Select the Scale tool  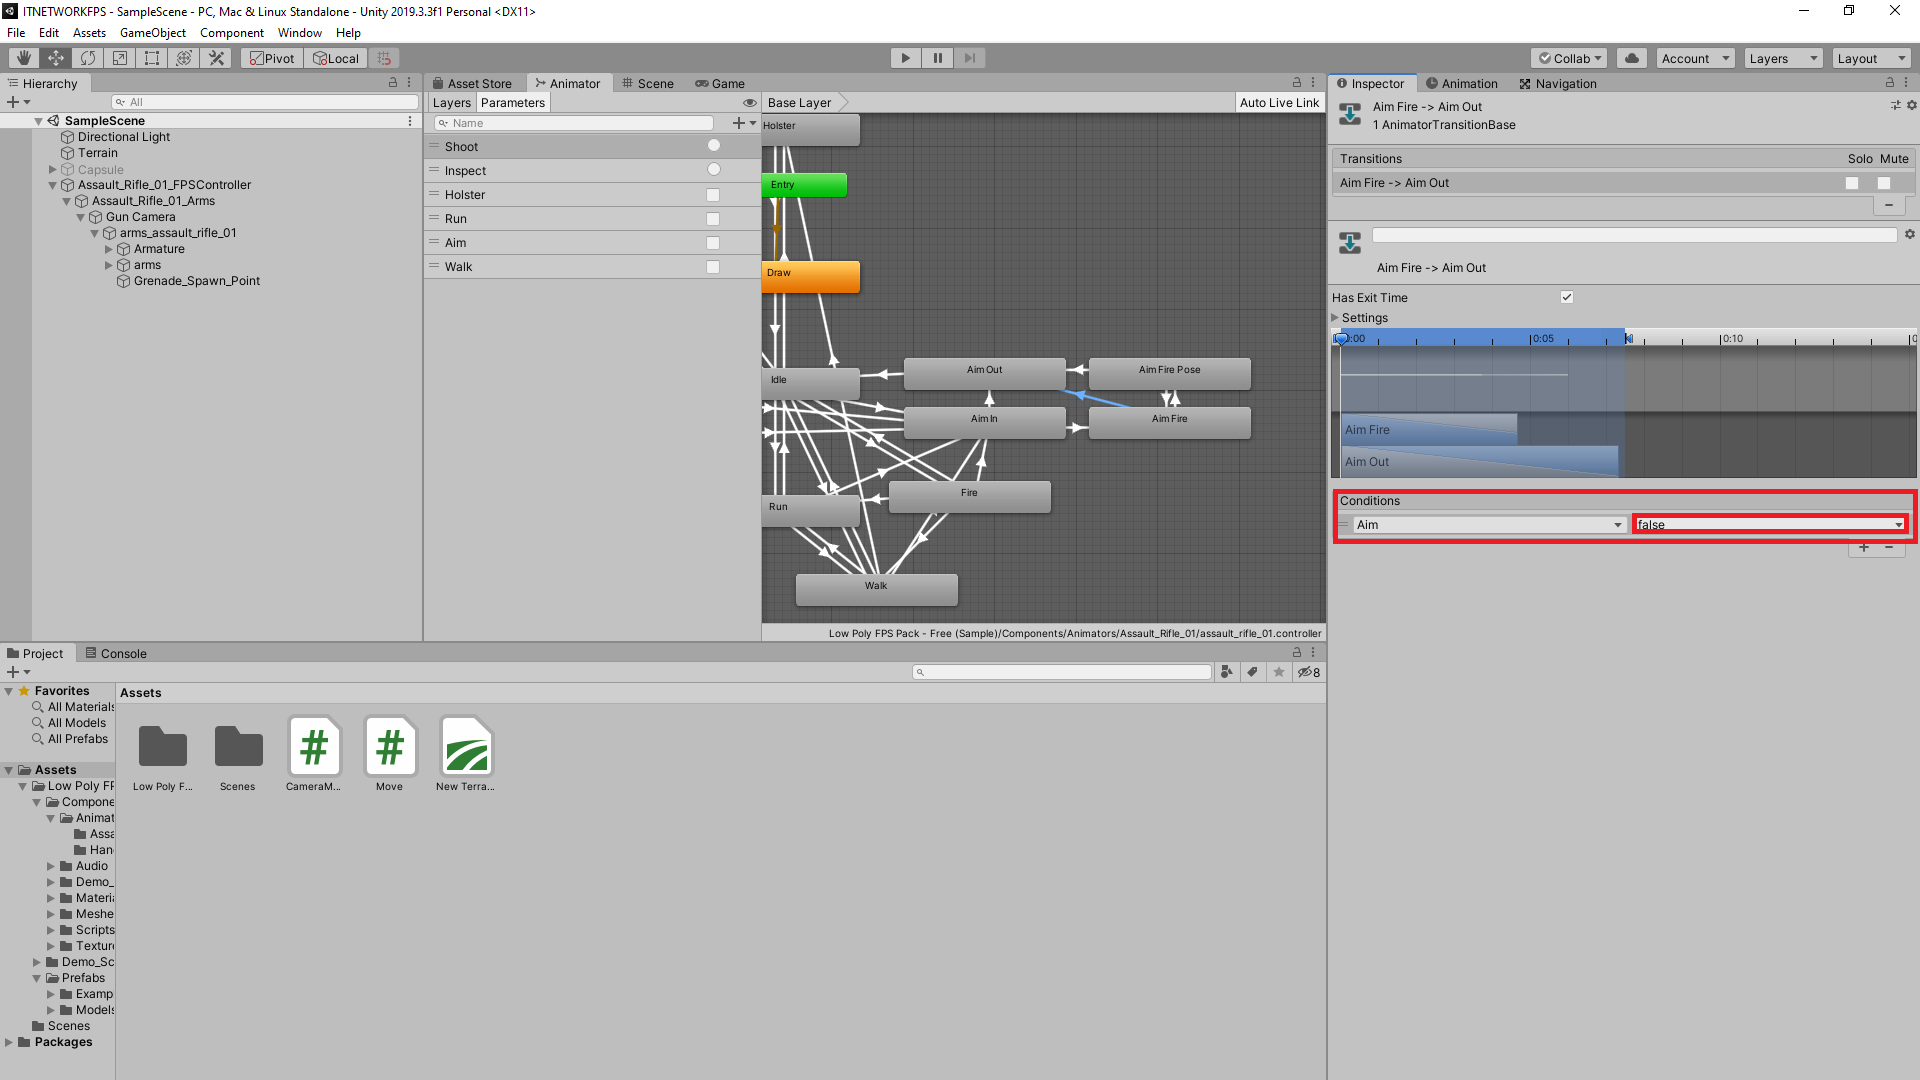tap(119, 57)
